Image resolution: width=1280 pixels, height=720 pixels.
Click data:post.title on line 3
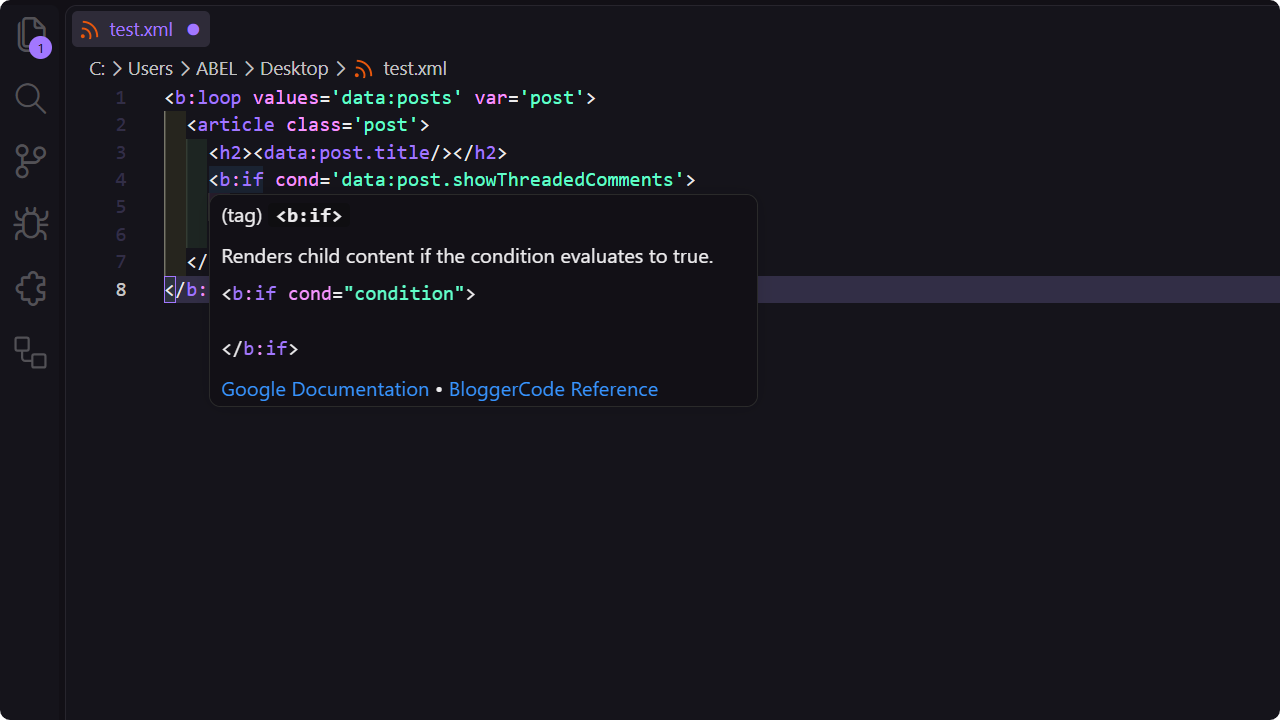point(346,153)
